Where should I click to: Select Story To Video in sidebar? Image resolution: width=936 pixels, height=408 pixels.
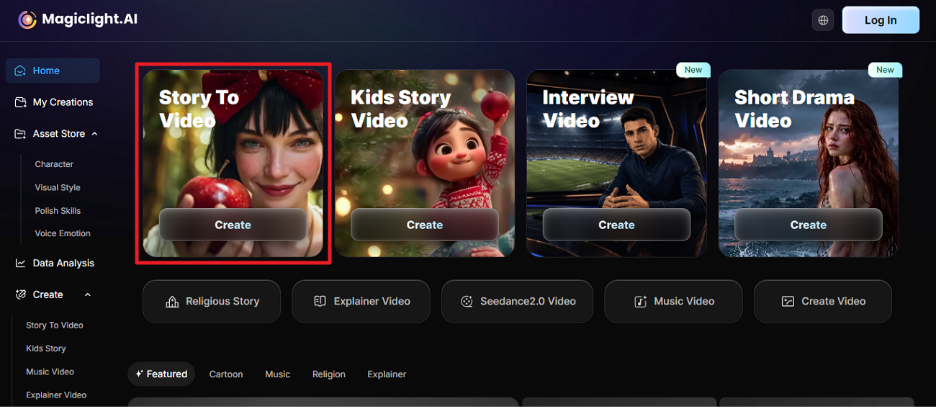tap(55, 326)
